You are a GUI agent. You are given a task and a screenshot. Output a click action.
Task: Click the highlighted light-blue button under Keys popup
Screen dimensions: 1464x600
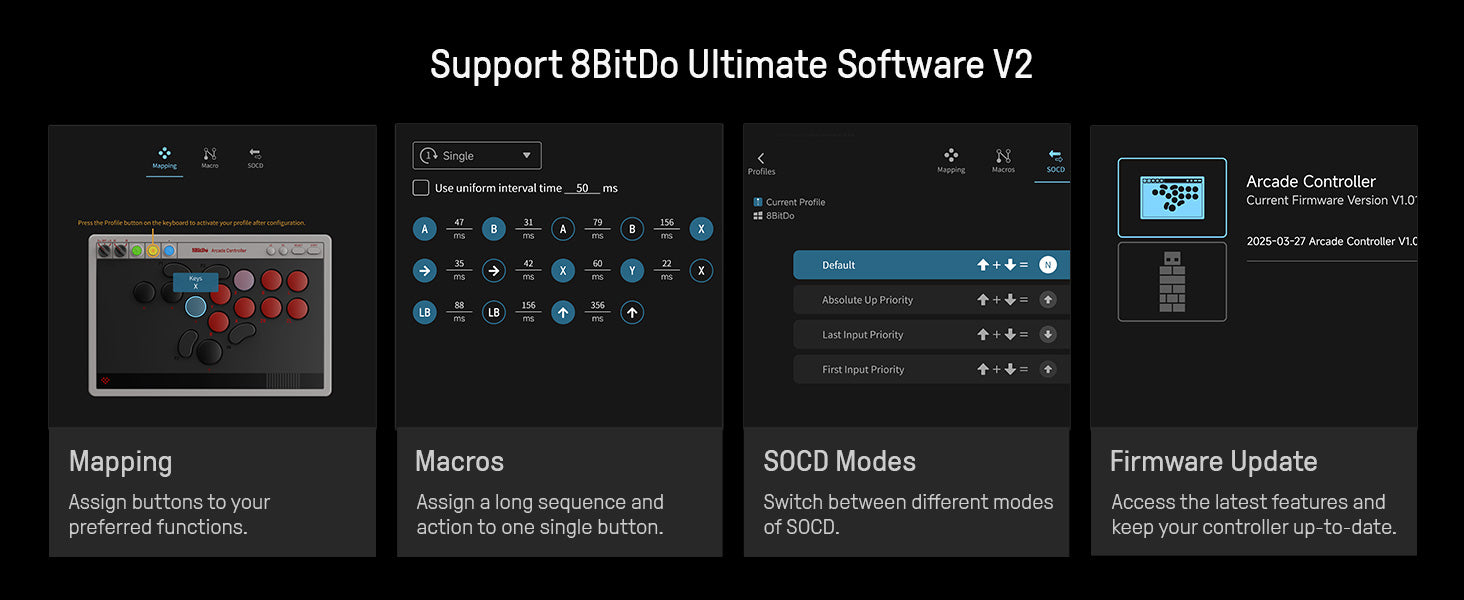[196, 307]
